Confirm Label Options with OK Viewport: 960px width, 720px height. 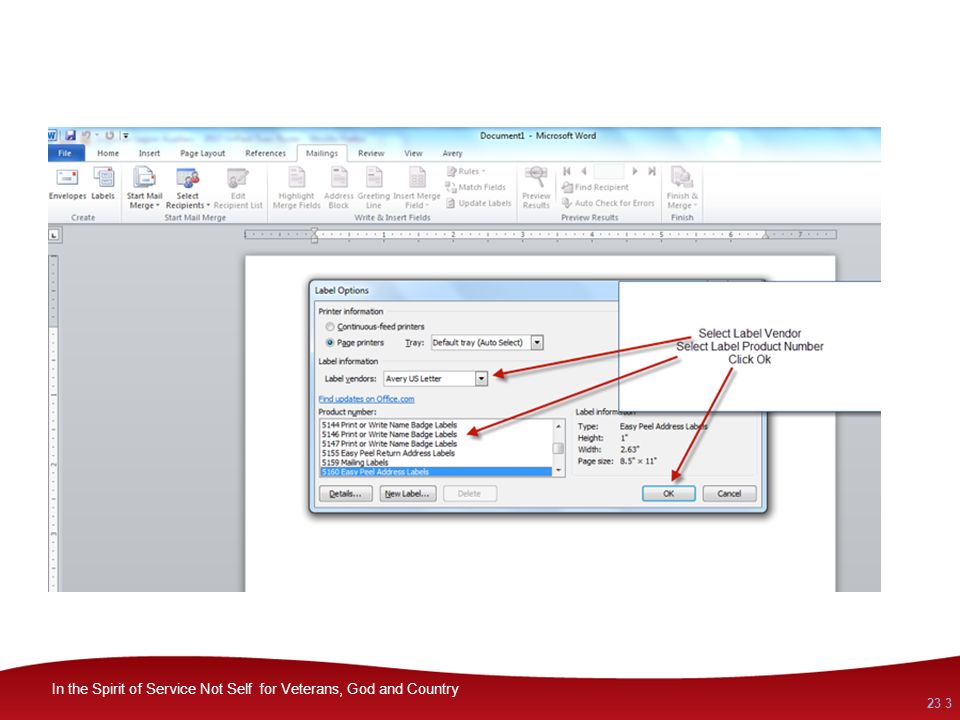669,493
